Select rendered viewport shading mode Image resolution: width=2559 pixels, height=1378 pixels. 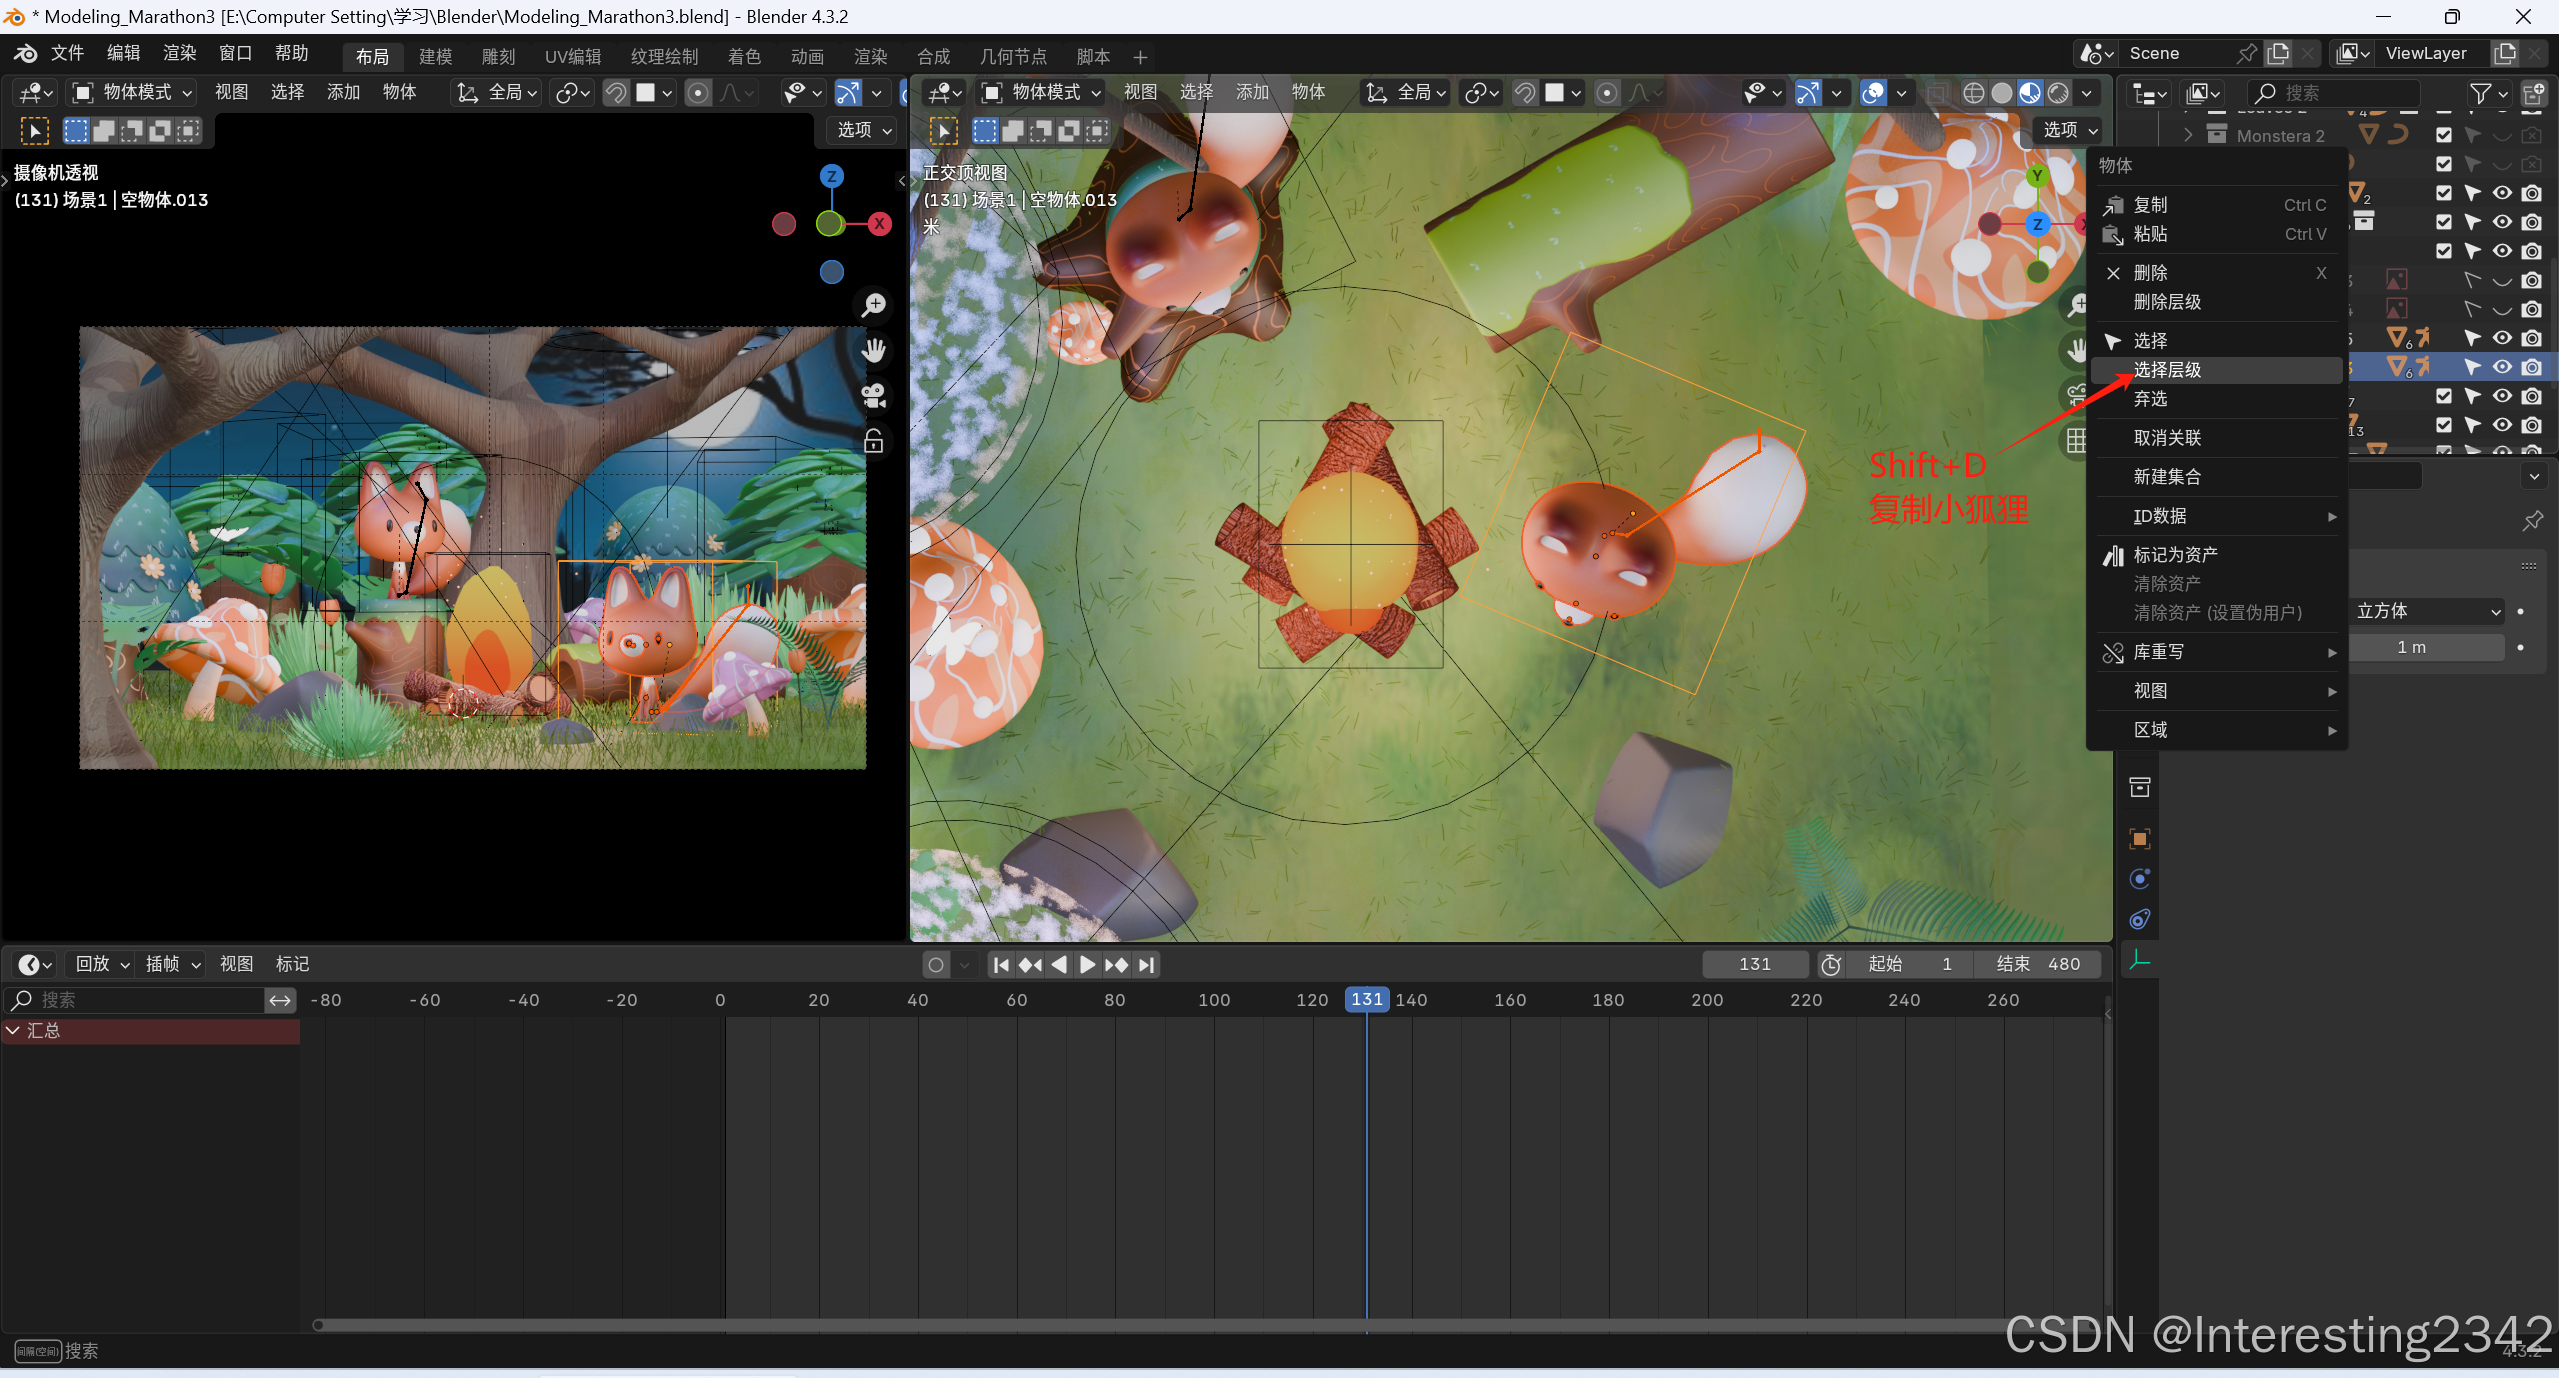coord(2058,93)
